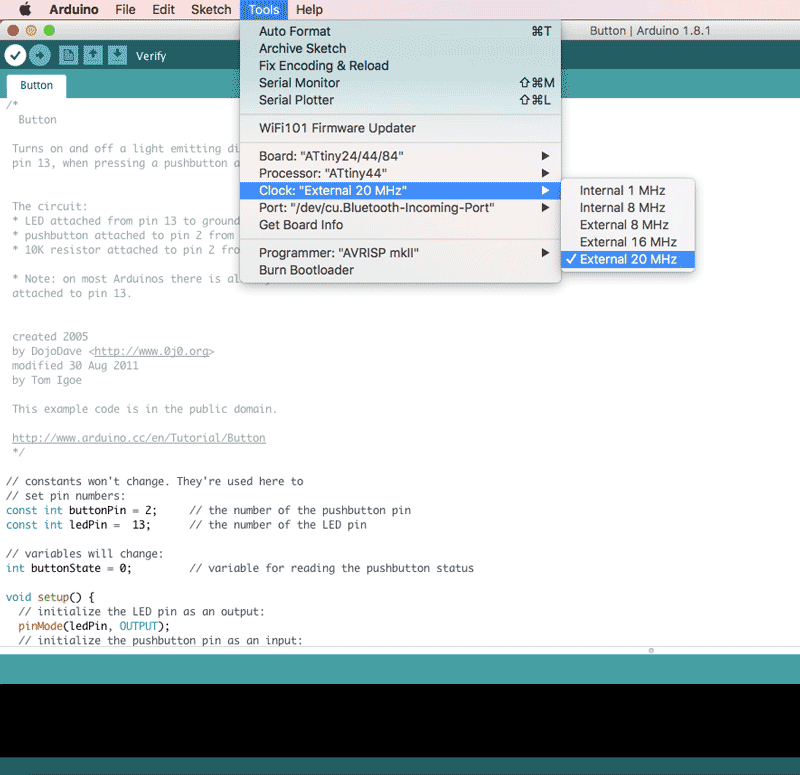The image size is (800, 775).
Task: Choose Archive Sketch menu entry
Action: [401, 48]
